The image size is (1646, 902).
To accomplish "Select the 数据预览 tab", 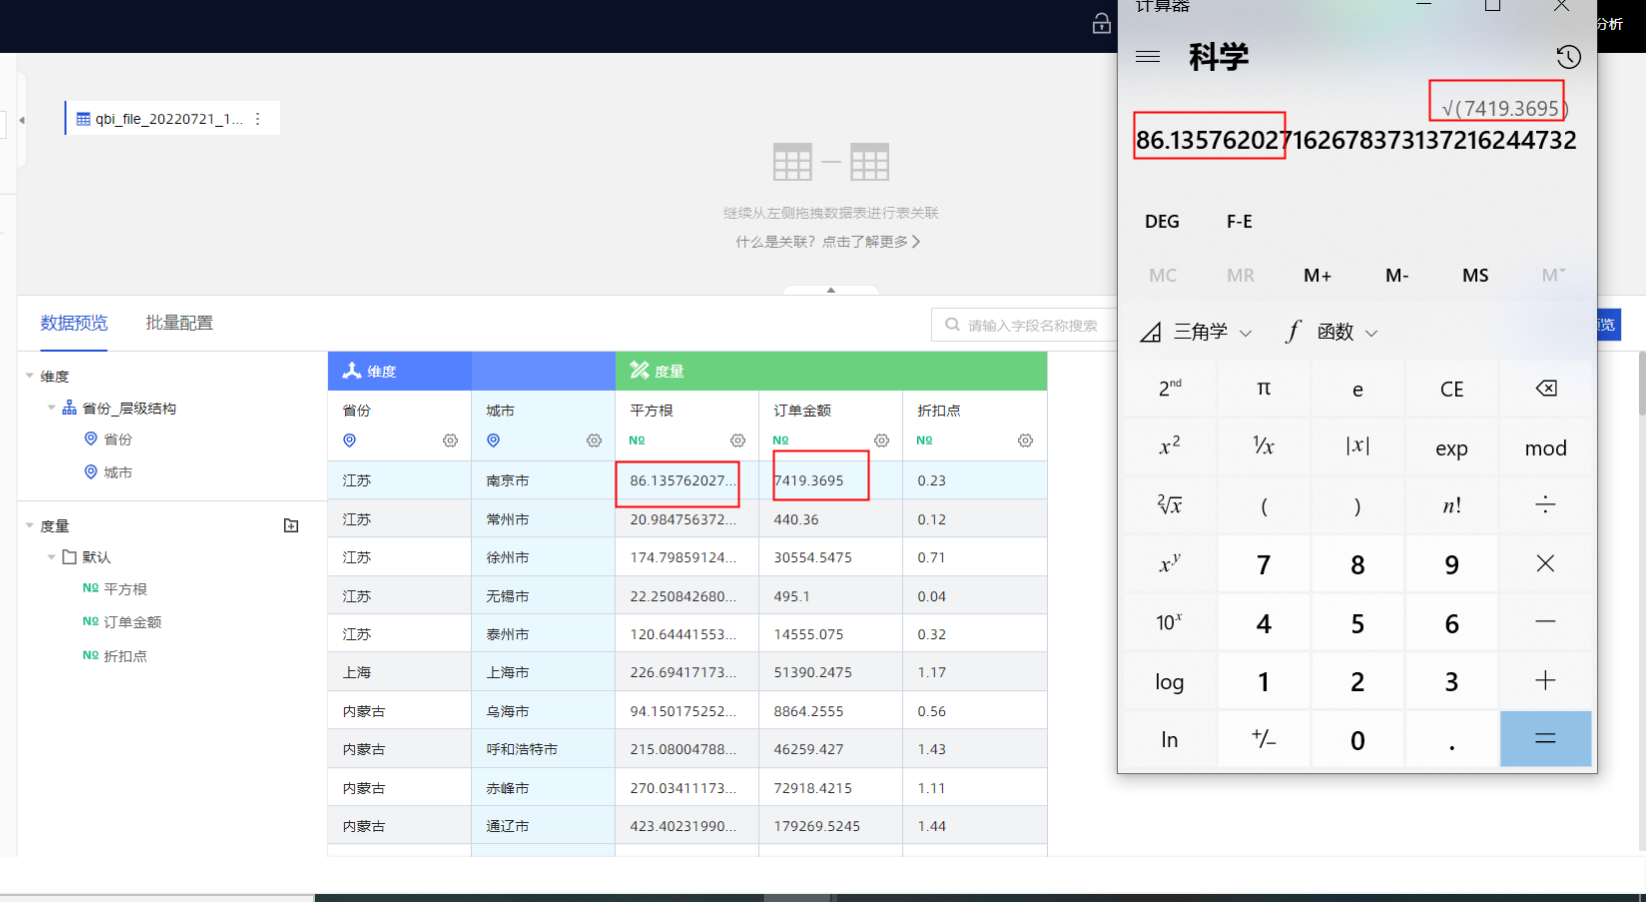I will pyautogui.click(x=74, y=323).
